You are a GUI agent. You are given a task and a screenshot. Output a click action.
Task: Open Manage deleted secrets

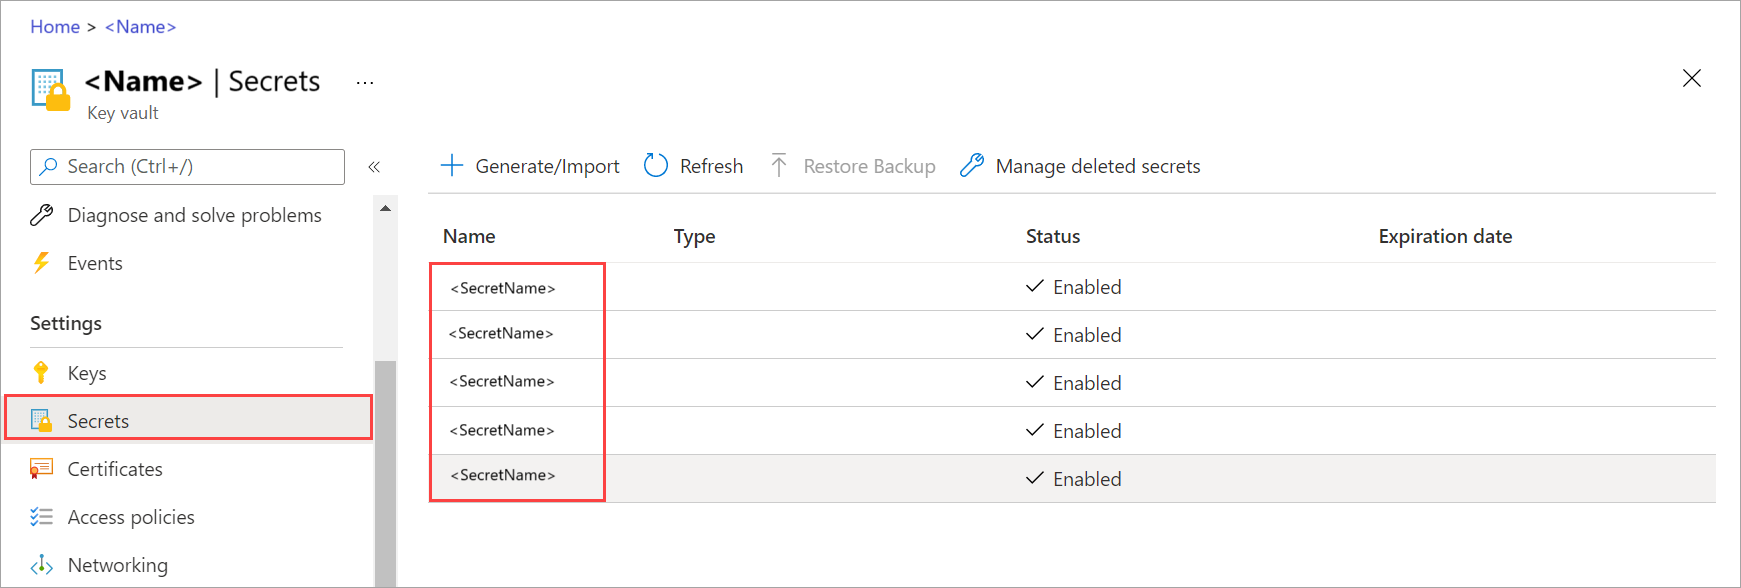pos(1097,166)
